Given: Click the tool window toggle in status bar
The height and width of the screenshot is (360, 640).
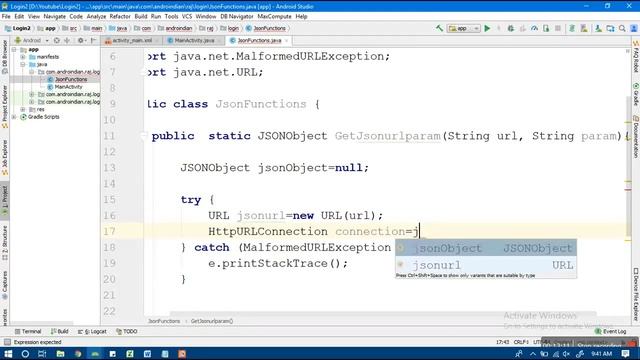Looking at the screenshot, I should [7, 342].
